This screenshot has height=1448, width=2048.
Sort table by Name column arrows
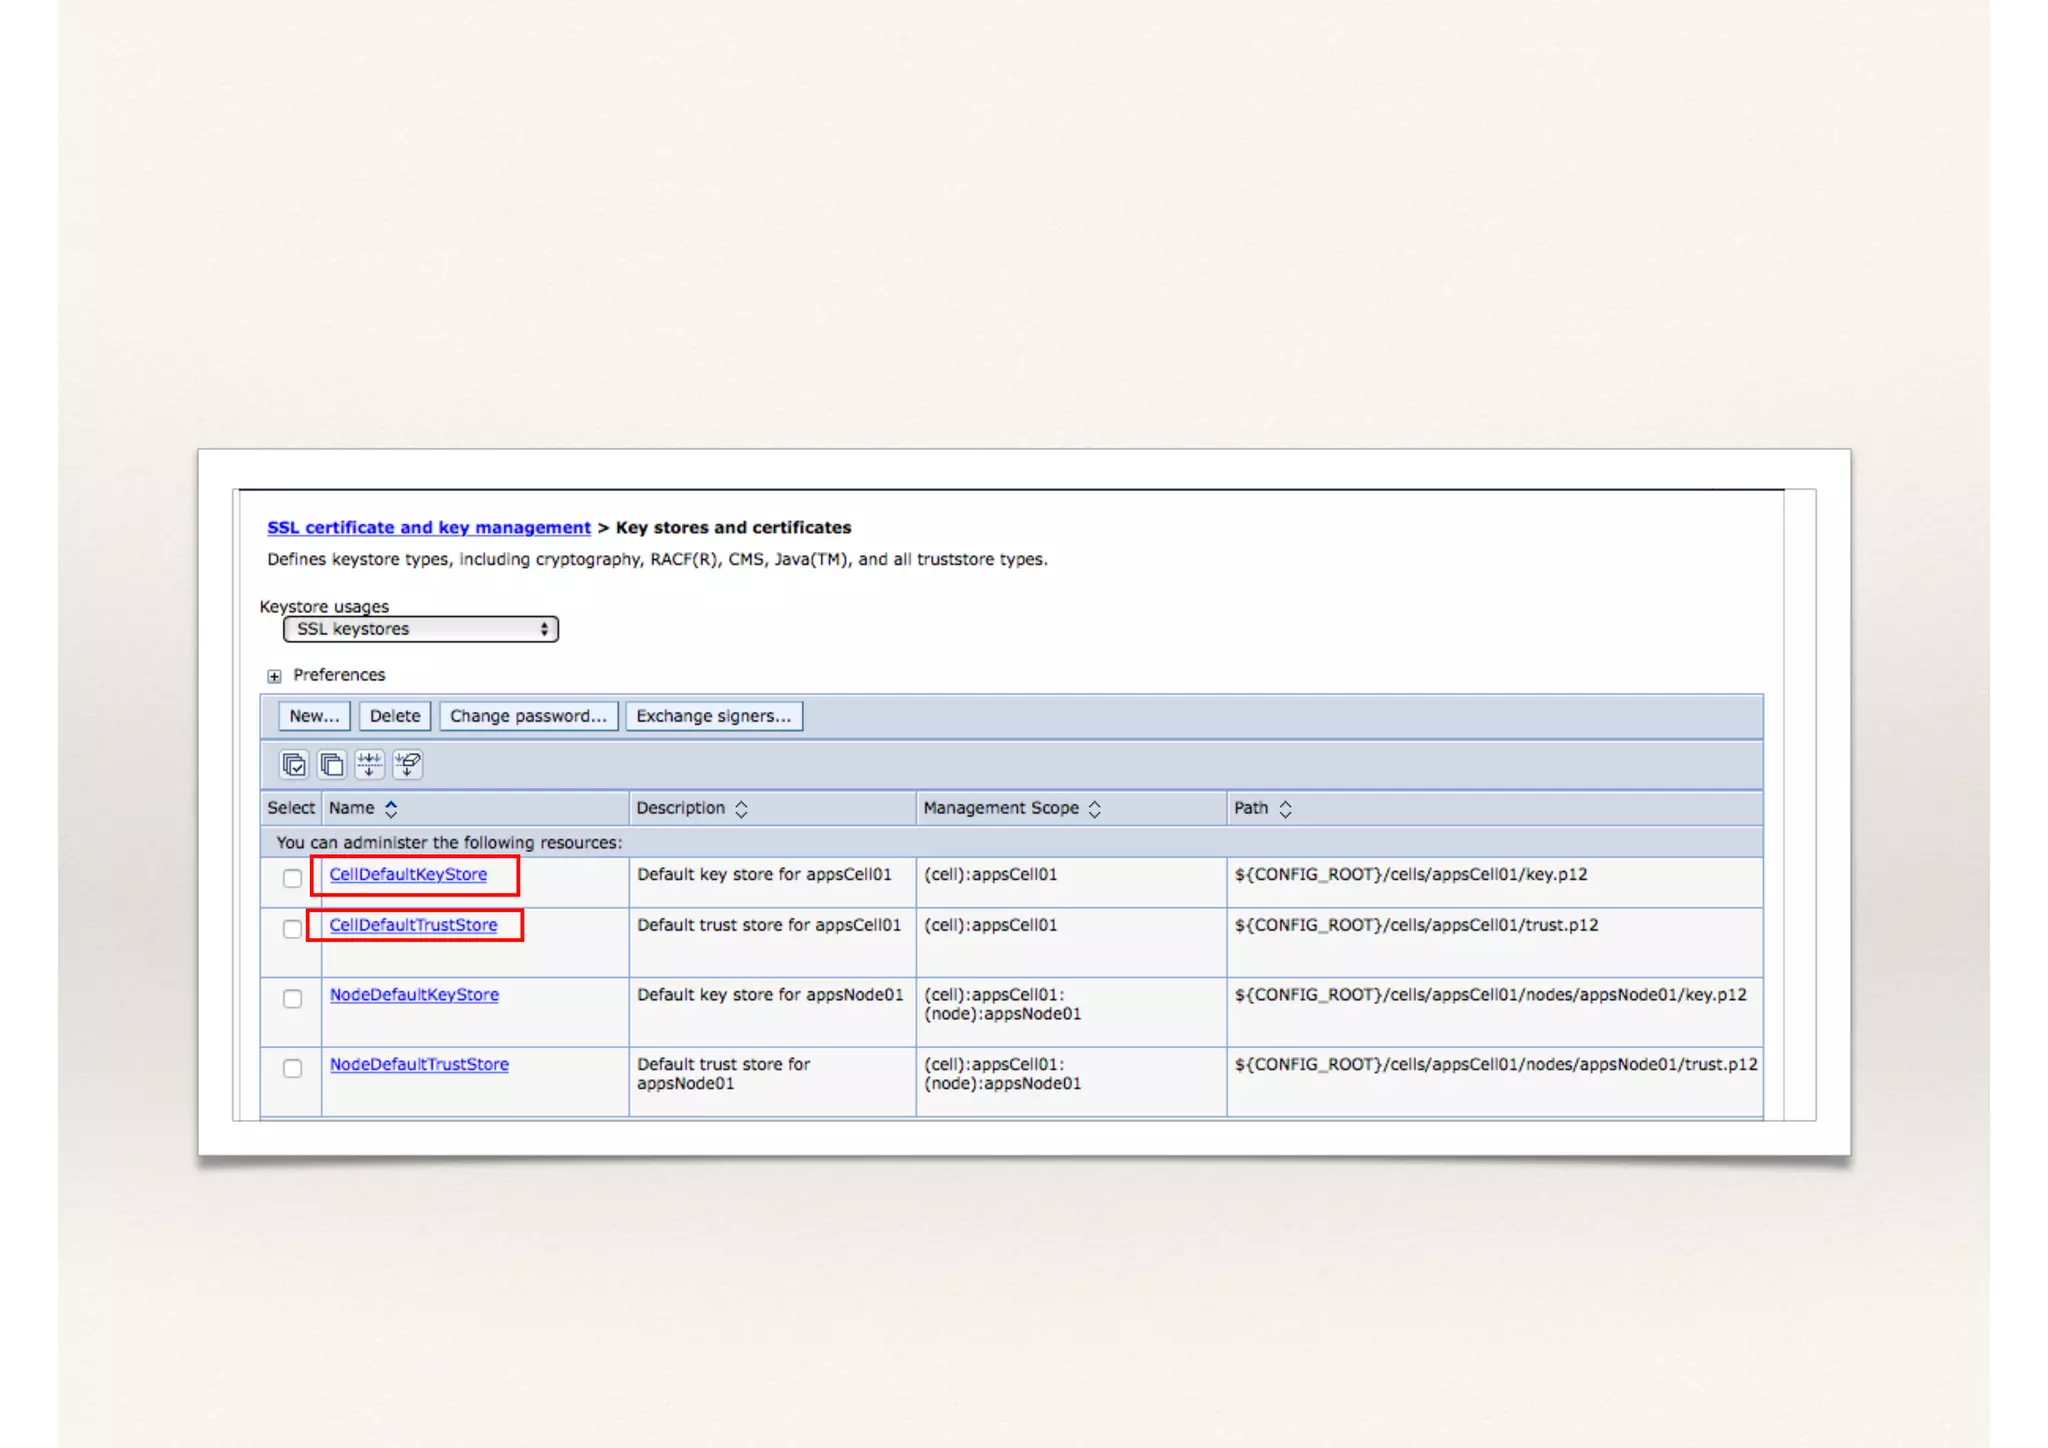point(391,809)
